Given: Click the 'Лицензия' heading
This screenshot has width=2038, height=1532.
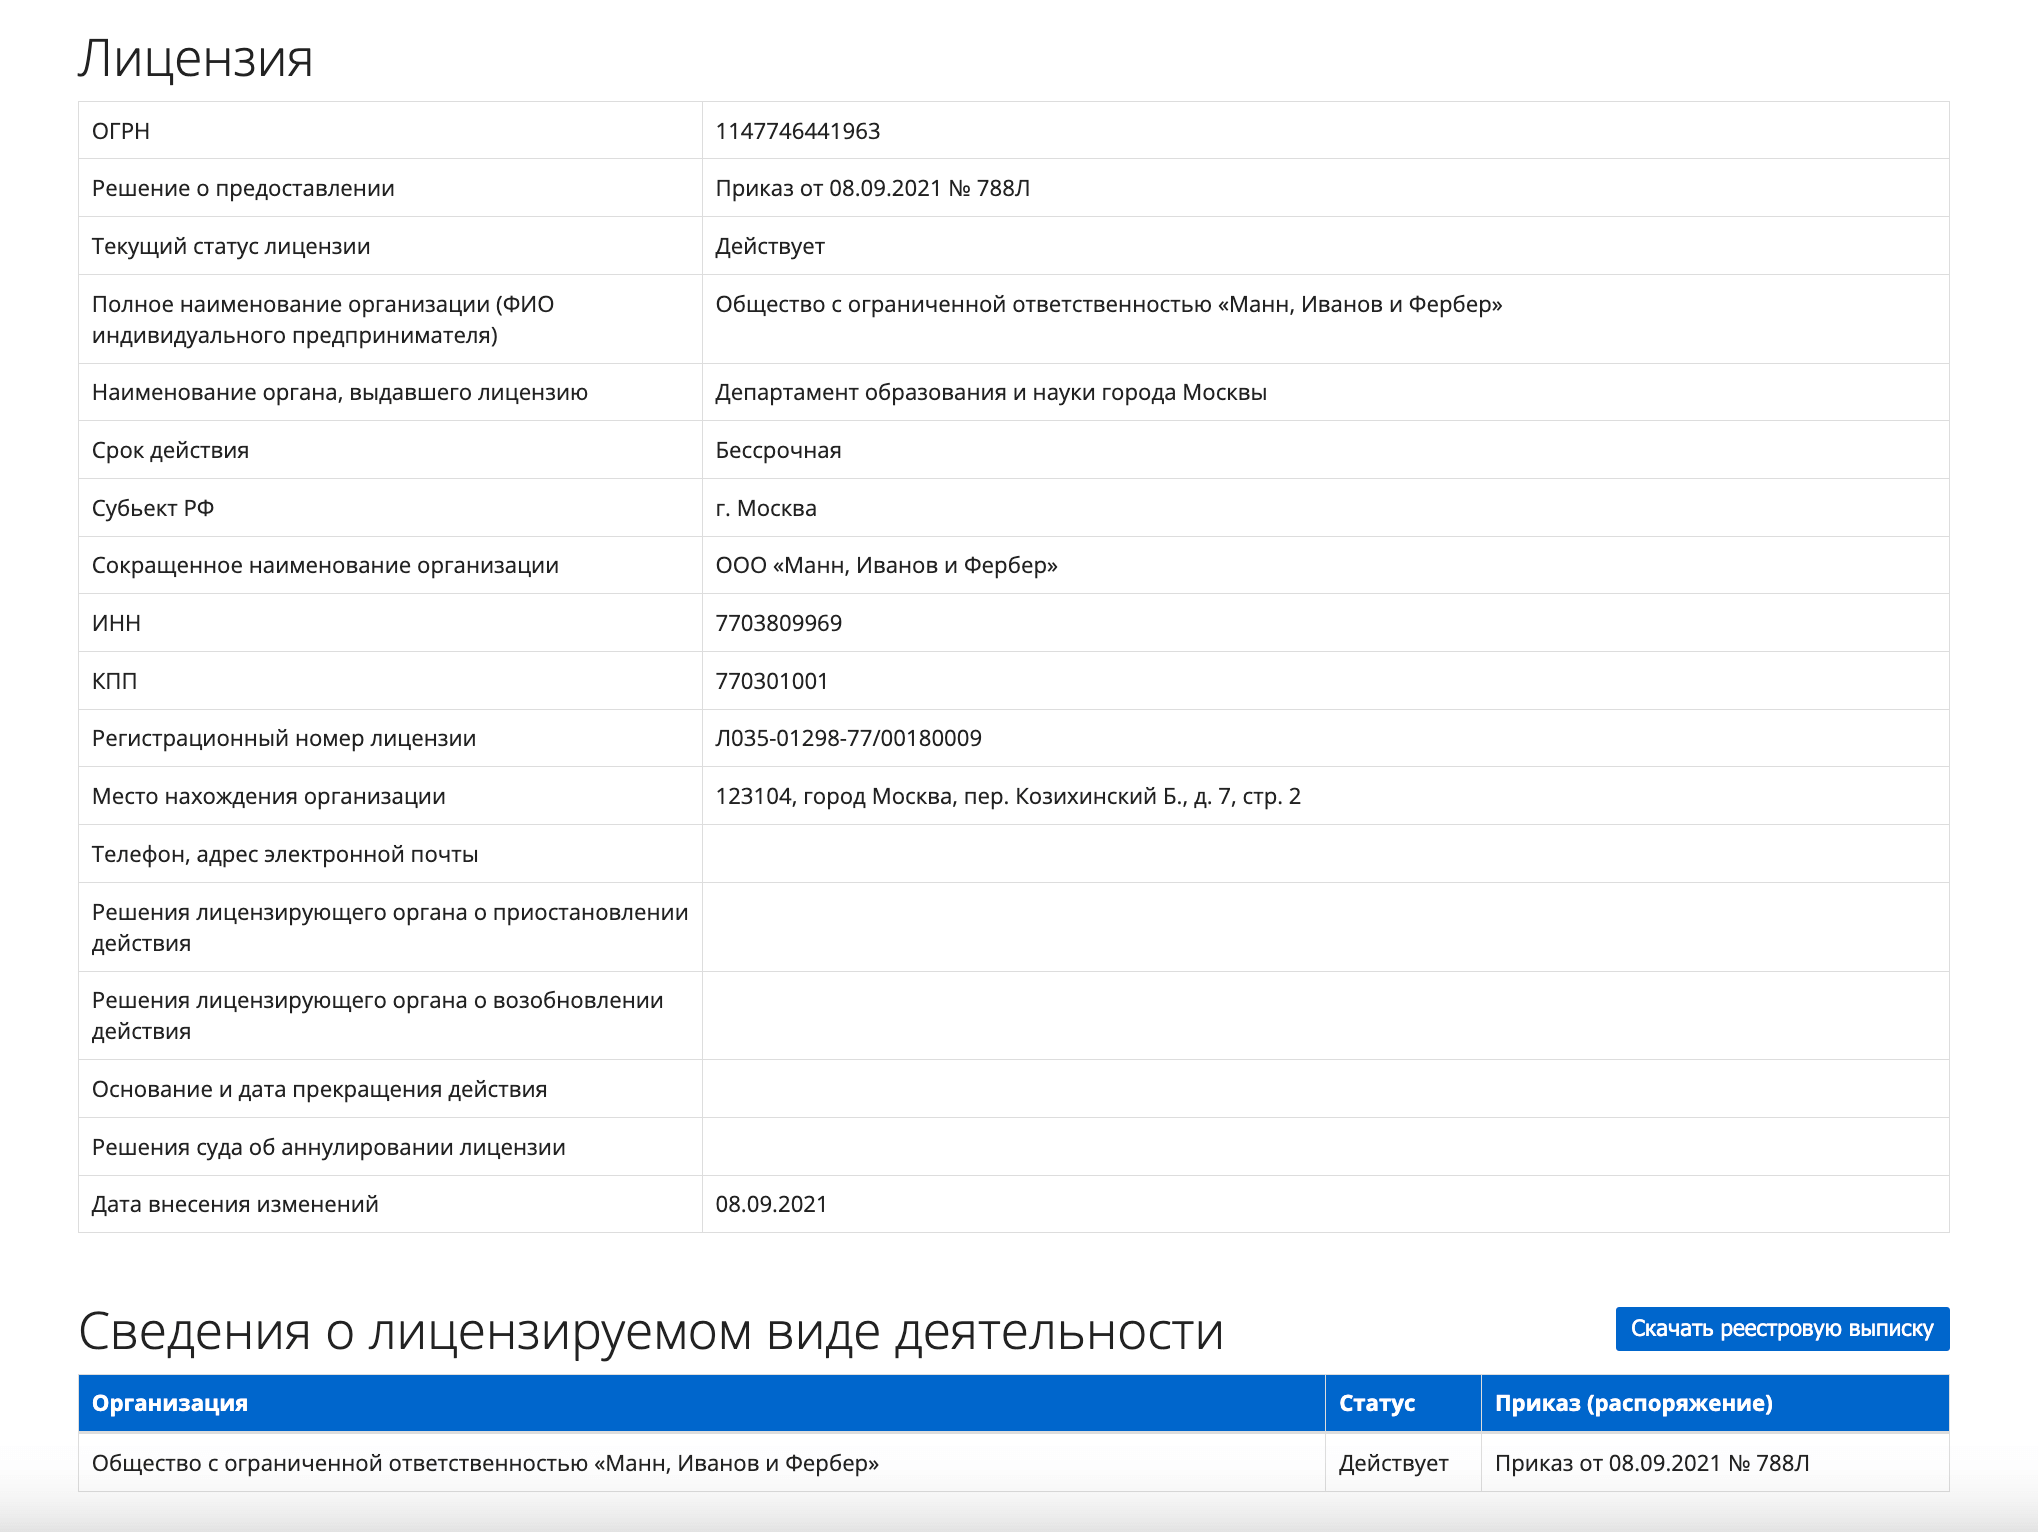Looking at the screenshot, I should click(x=196, y=58).
